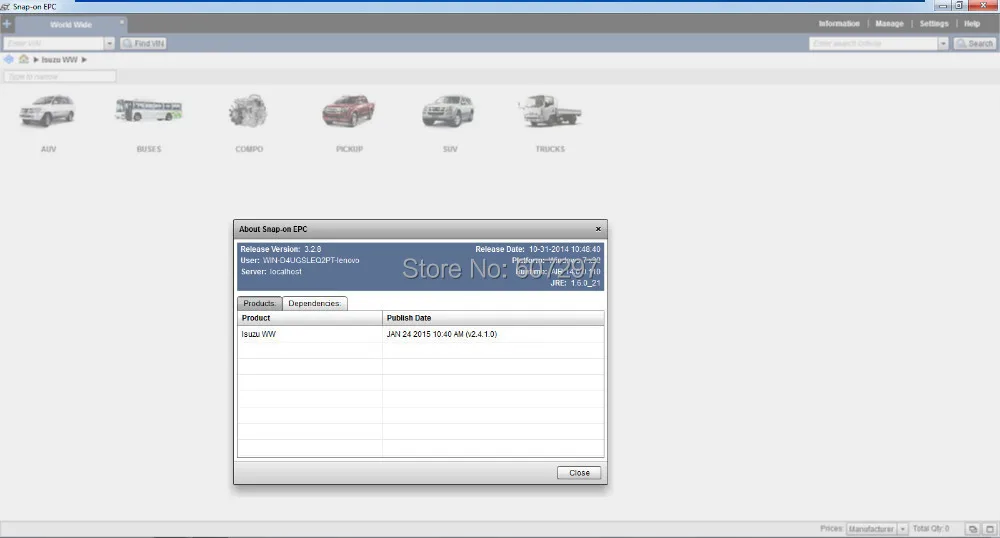Screen dimensions: 1000x538
Task: Close the World Wide tab
Action: click(122, 22)
